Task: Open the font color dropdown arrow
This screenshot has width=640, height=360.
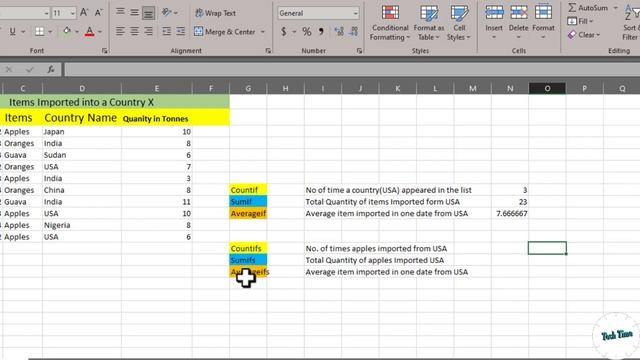Action: click(x=100, y=32)
